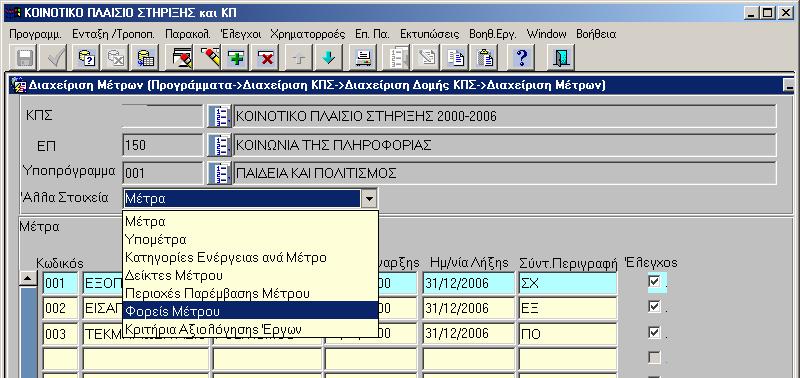800x378 pixels.
Task: Select highlighted Φορείς Μέτρου option
Action: pos(251,310)
